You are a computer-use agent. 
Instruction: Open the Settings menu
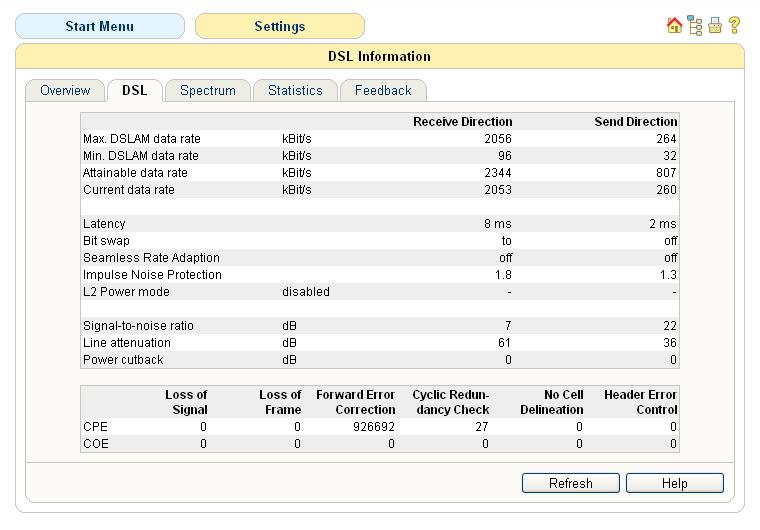pyautogui.click(x=280, y=26)
